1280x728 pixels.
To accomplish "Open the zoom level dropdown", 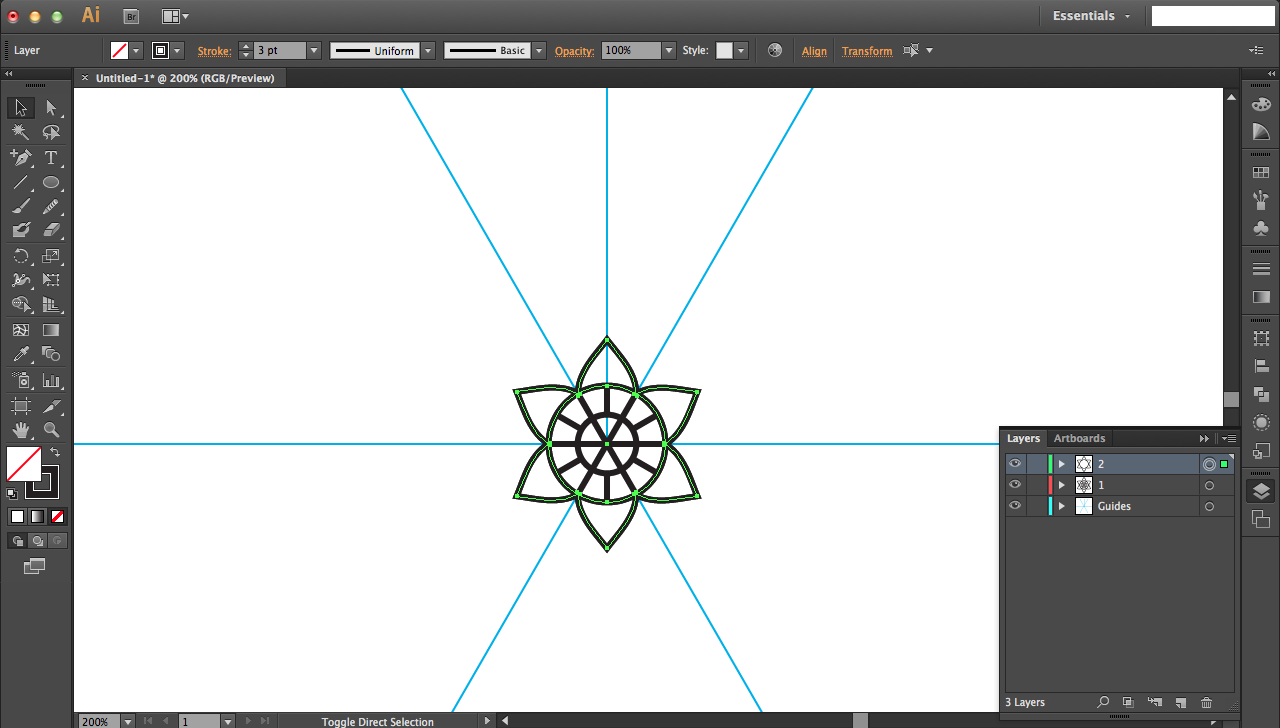I will point(127,721).
